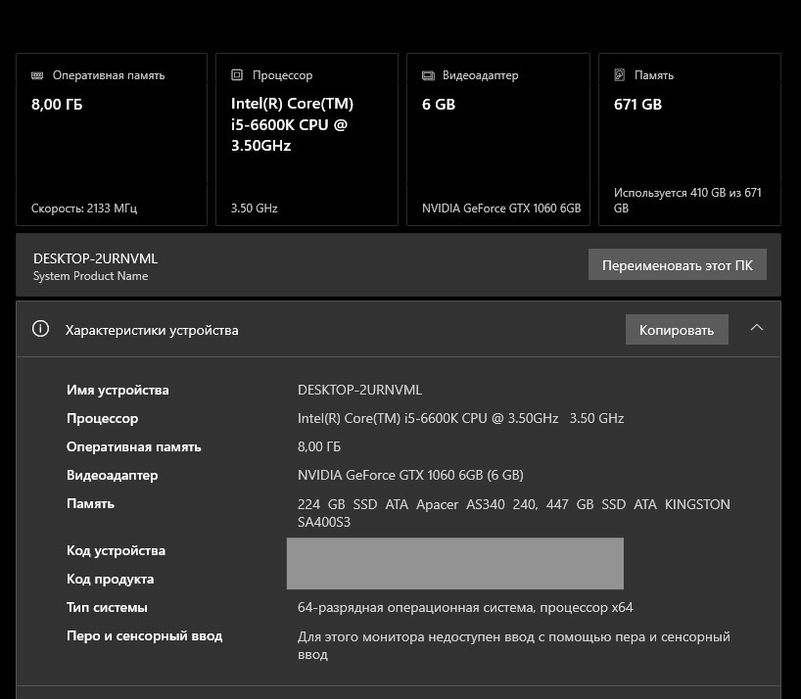Click the Код продукта label
Screen dimensions: 801x699
click(110, 579)
